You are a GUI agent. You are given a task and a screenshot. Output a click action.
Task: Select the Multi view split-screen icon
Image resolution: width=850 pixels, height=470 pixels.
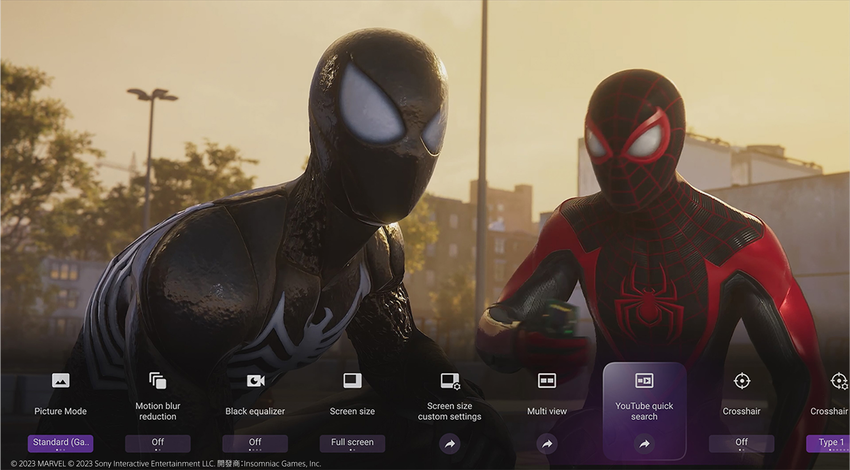(x=547, y=381)
